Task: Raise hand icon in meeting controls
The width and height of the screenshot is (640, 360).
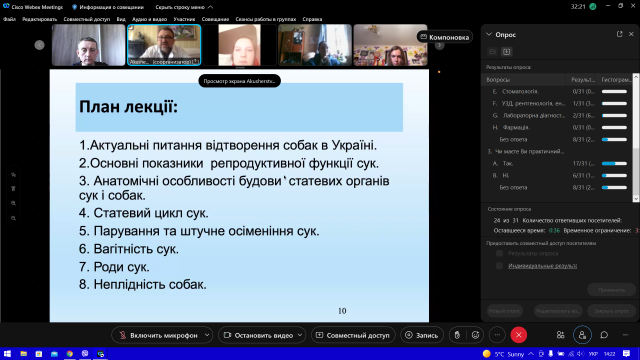Action: coord(457,335)
